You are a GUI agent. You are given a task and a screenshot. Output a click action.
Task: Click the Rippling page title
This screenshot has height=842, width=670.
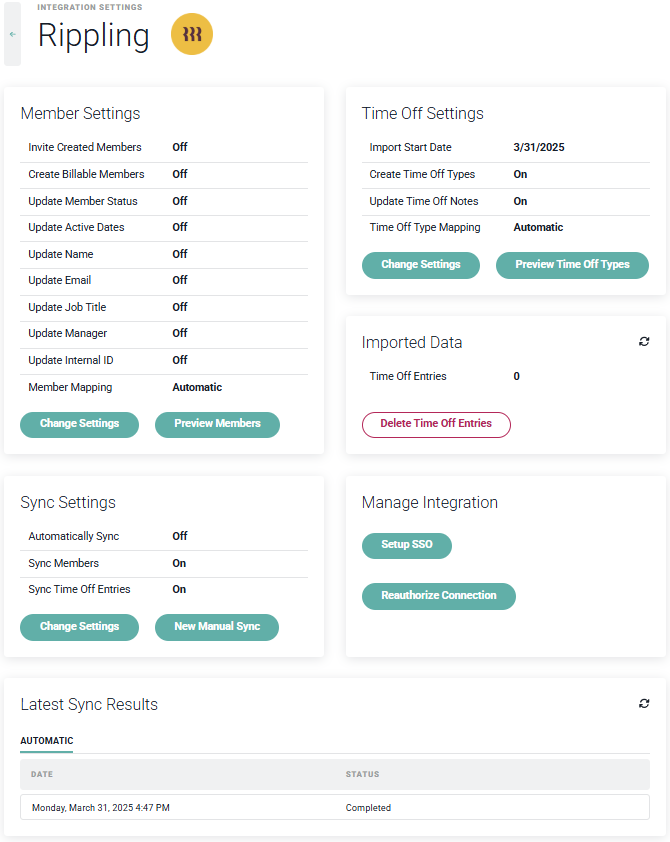click(x=93, y=36)
